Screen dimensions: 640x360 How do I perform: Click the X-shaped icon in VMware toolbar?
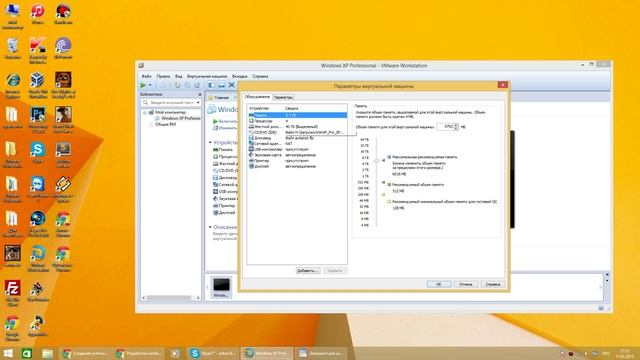231,85
